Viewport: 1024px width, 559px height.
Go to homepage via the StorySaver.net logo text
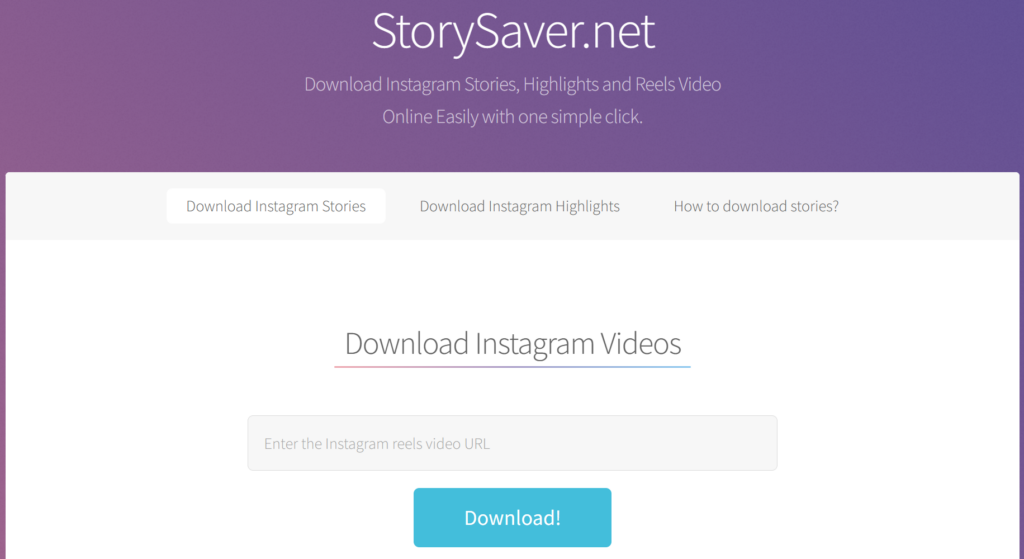513,31
